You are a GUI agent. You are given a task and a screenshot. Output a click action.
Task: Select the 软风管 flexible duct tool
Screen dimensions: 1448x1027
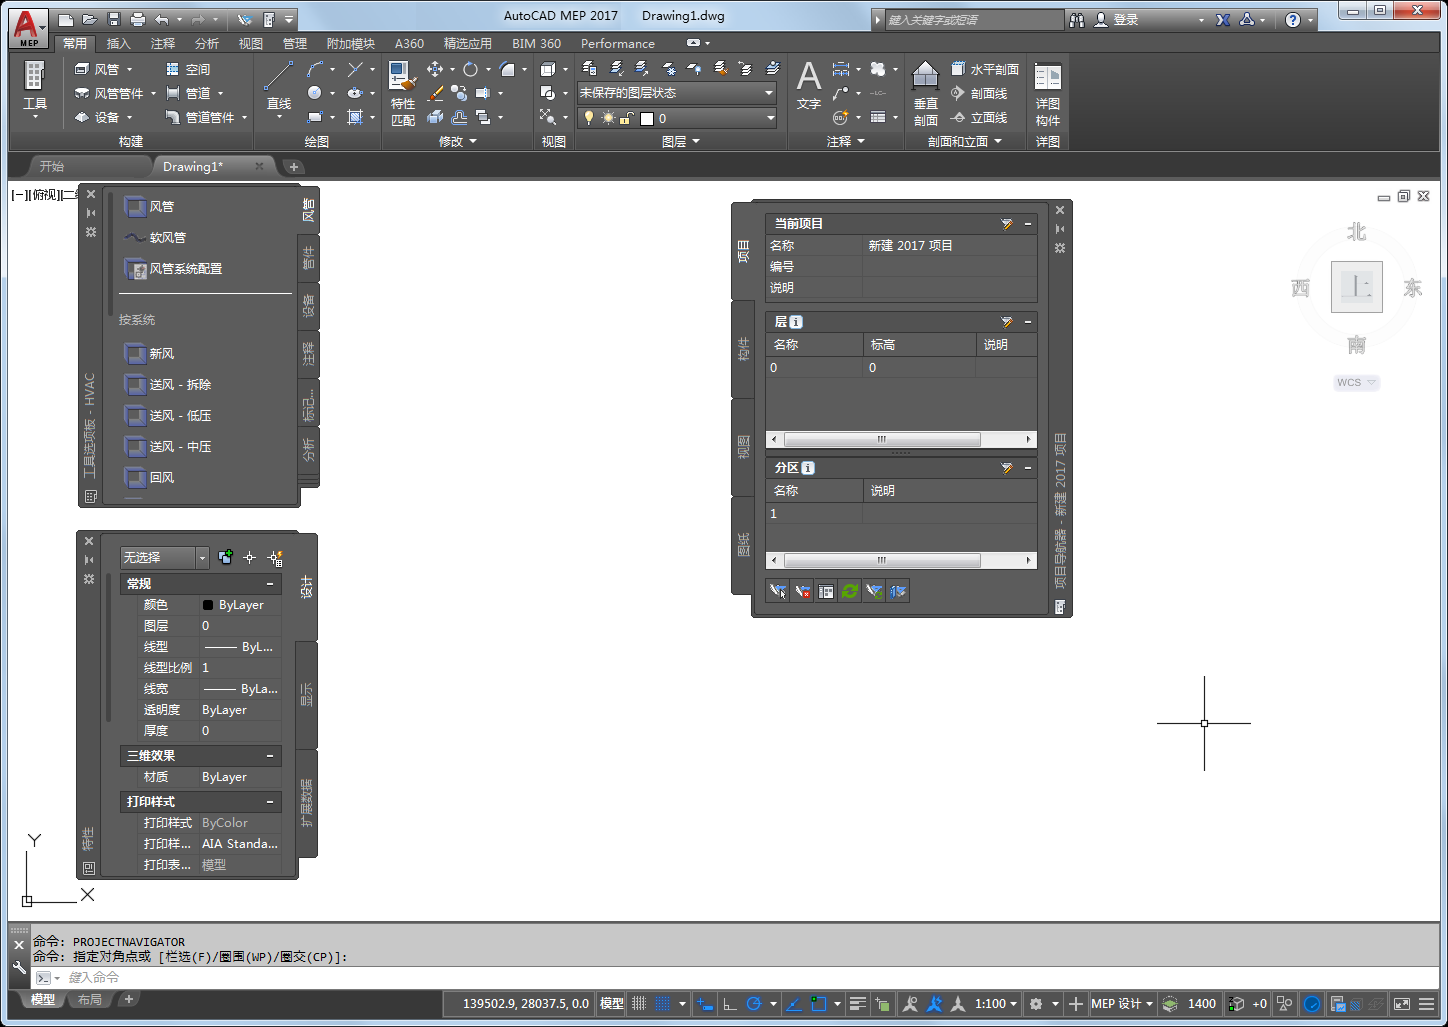tap(155, 238)
